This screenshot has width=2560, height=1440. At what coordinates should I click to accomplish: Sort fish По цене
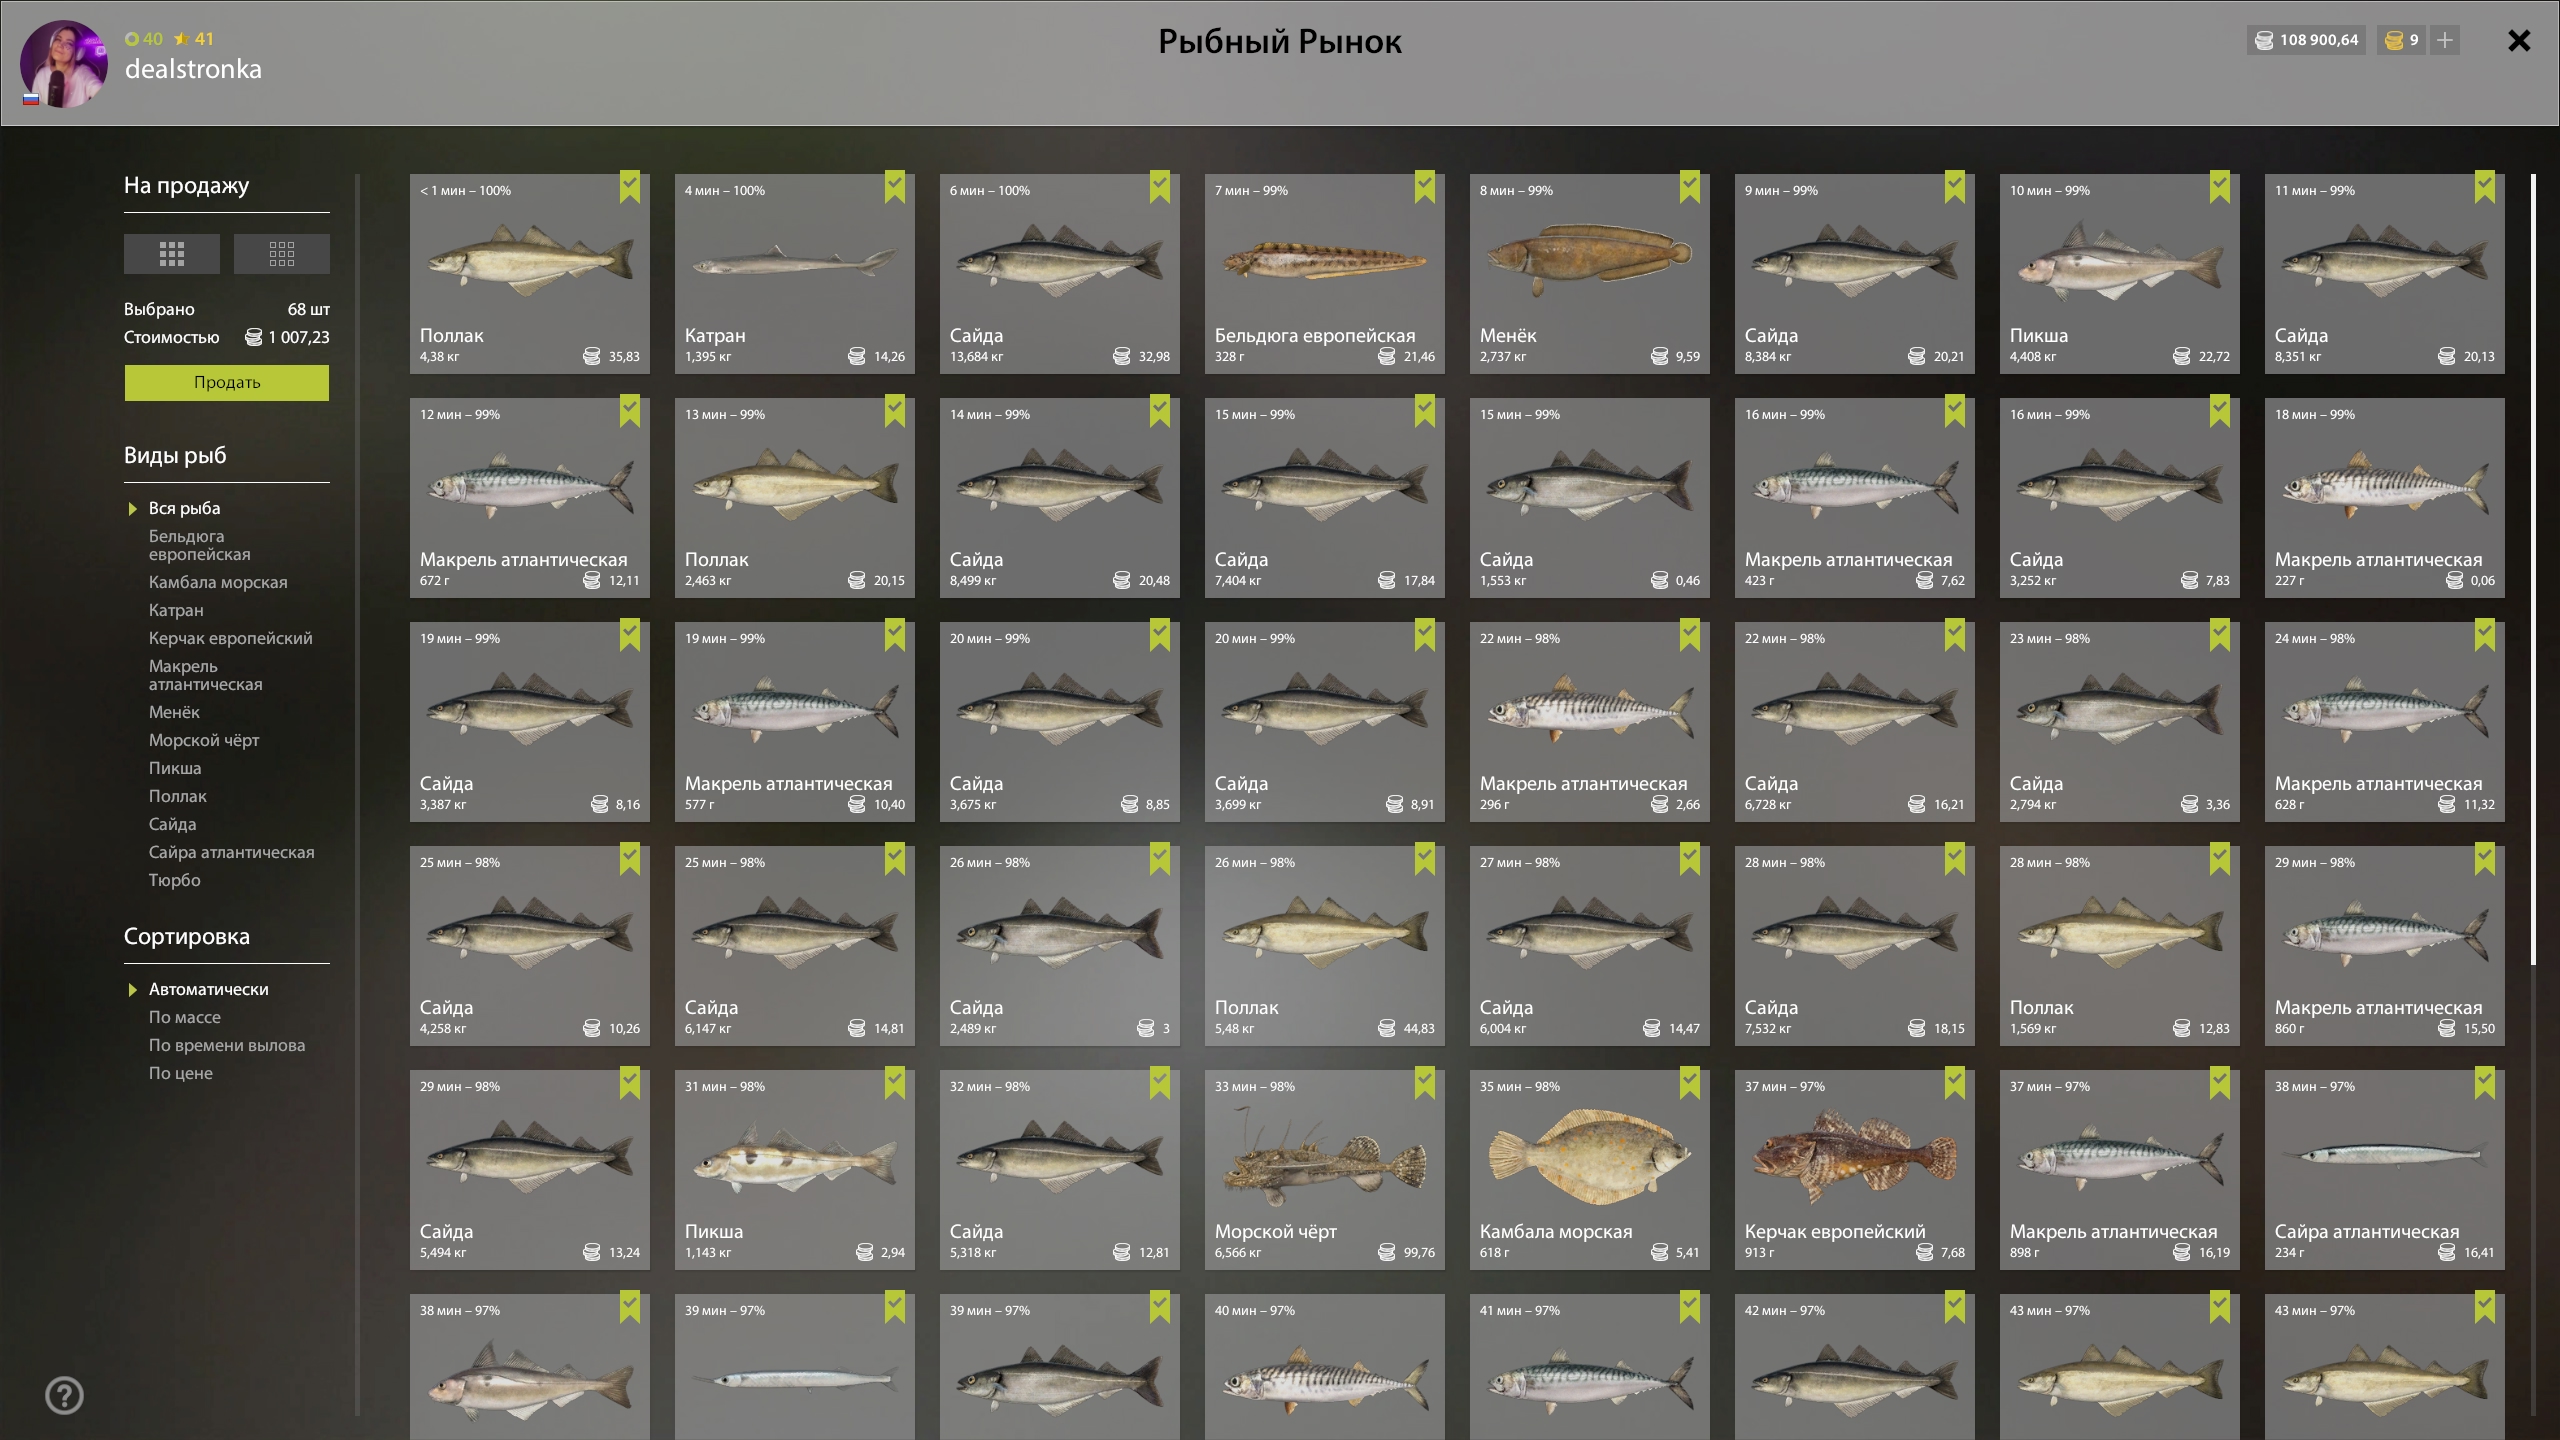click(x=181, y=1073)
